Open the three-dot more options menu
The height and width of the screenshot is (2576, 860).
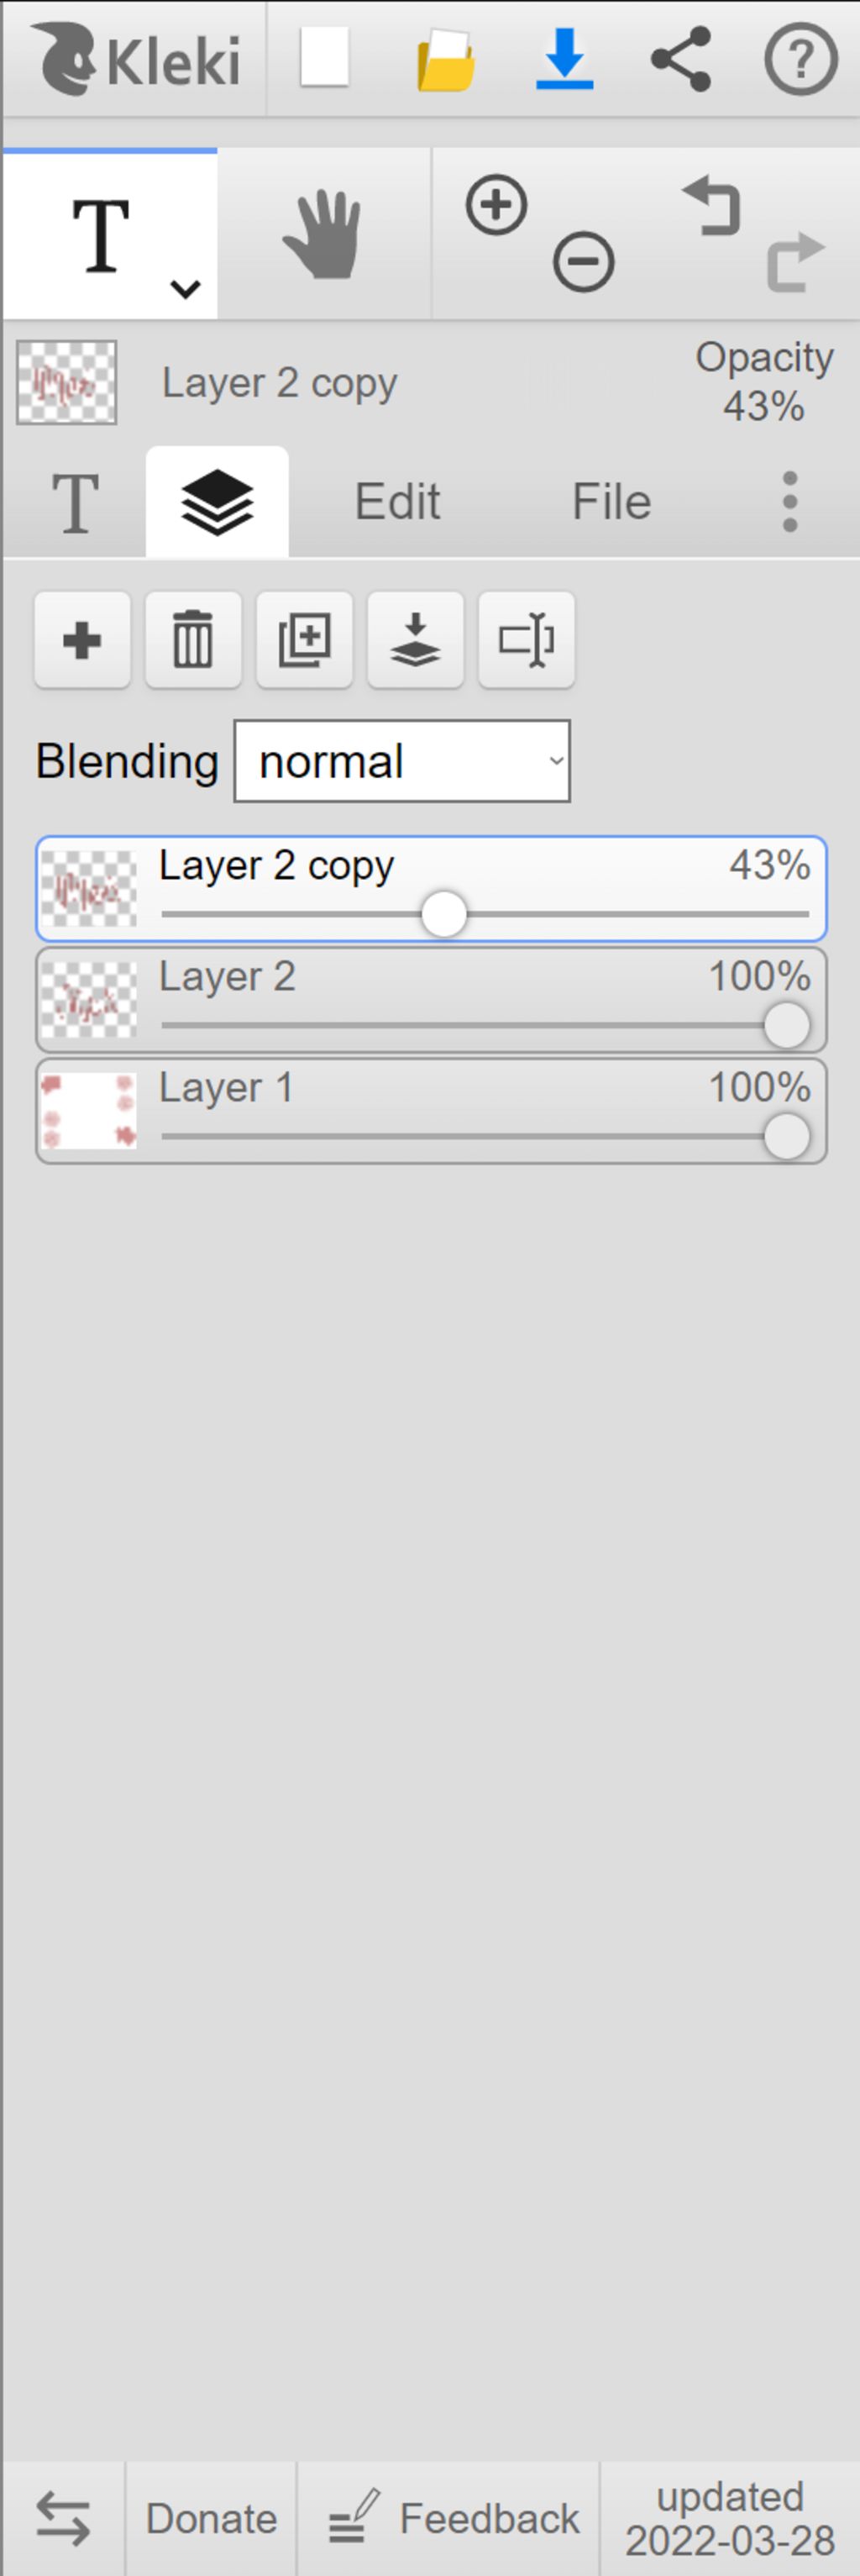[x=789, y=501]
